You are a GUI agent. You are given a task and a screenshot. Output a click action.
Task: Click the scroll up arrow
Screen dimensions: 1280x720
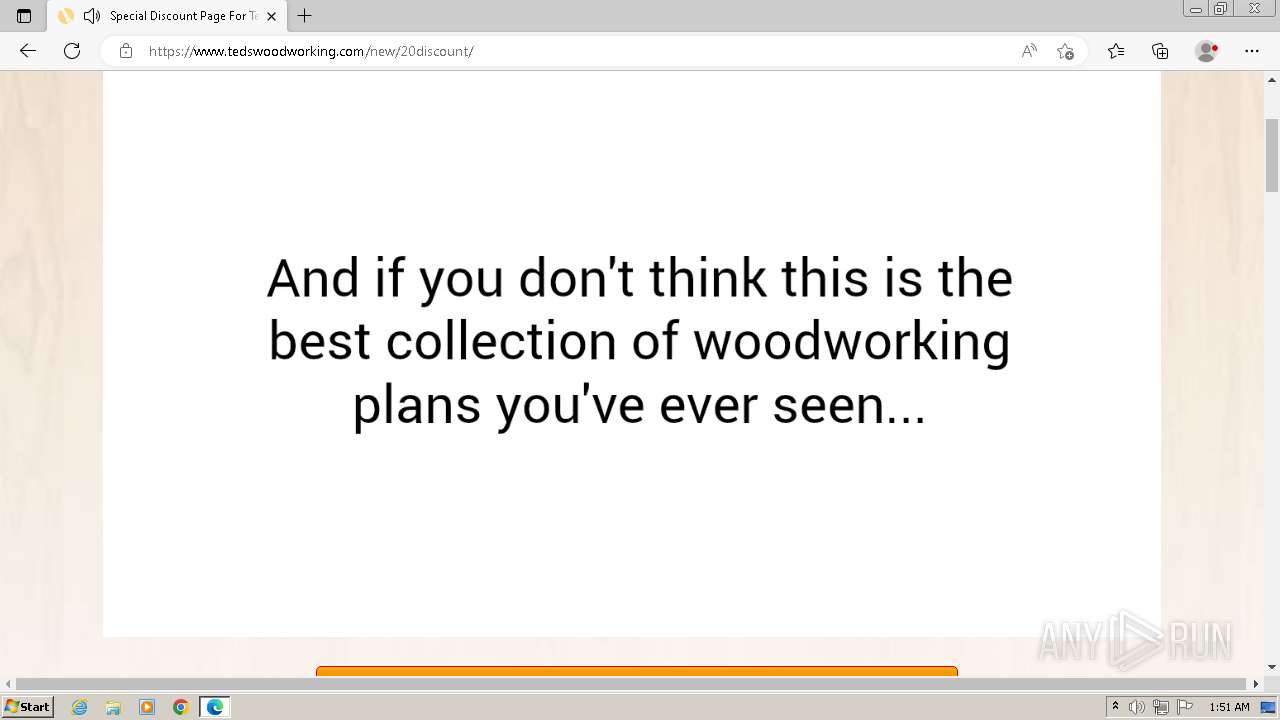[1272, 82]
